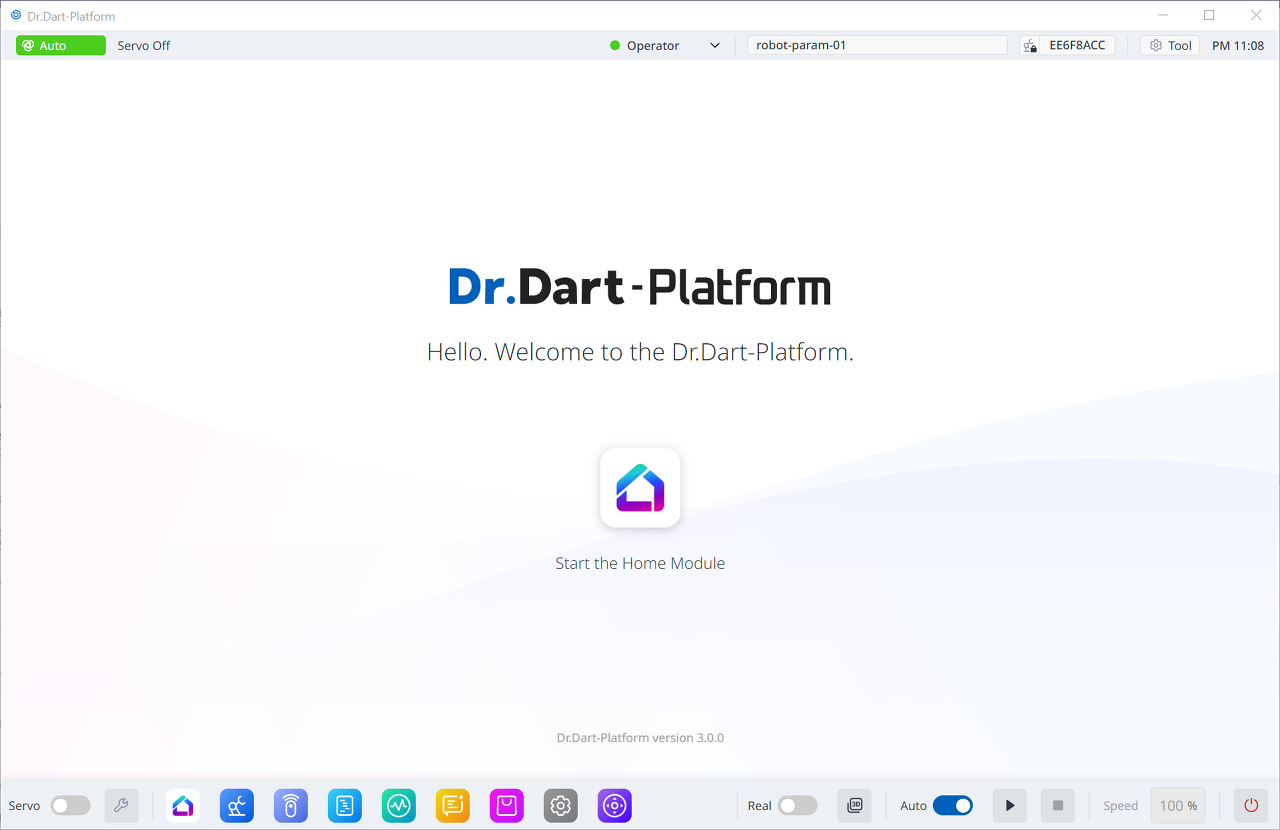Open the Home Module icon in the dock
The image size is (1280, 830).
tap(183, 805)
